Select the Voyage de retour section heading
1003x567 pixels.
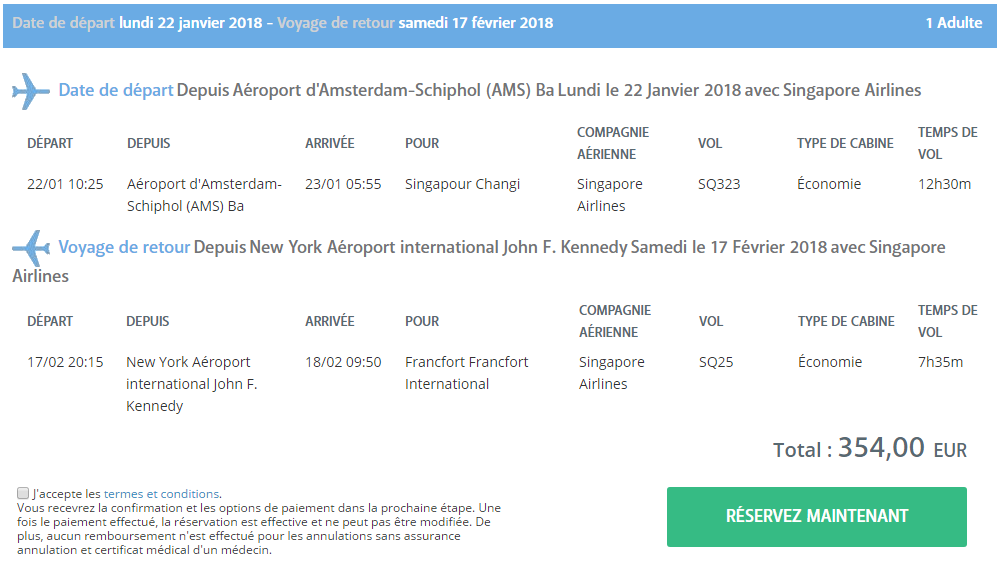tap(124, 247)
